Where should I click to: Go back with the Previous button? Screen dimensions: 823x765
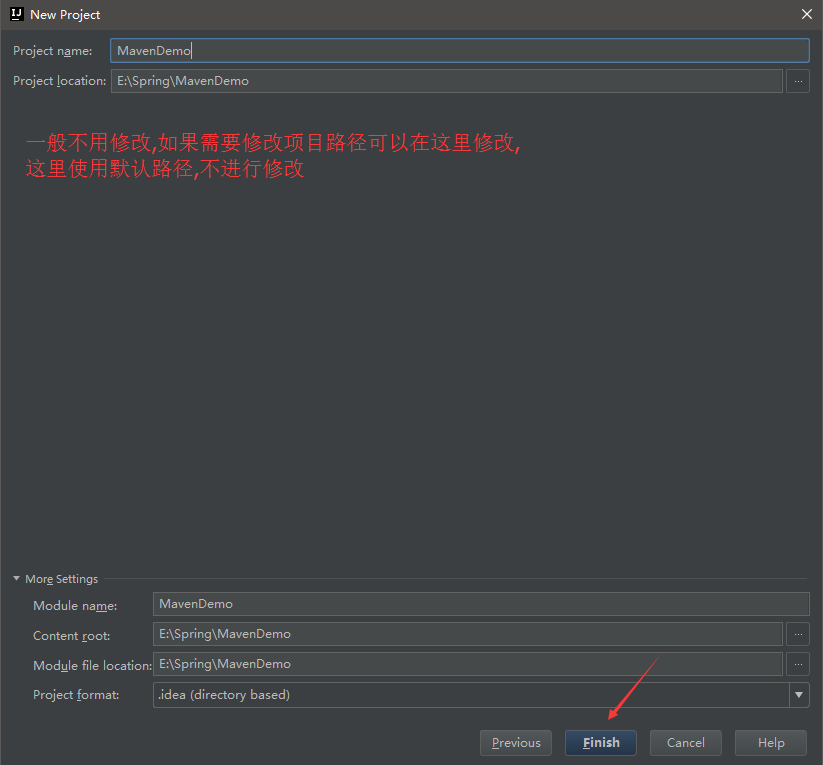click(x=516, y=742)
